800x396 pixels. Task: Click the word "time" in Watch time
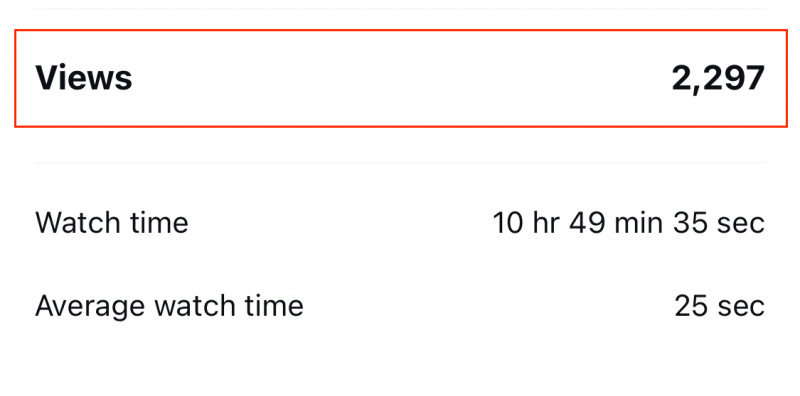(x=162, y=223)
